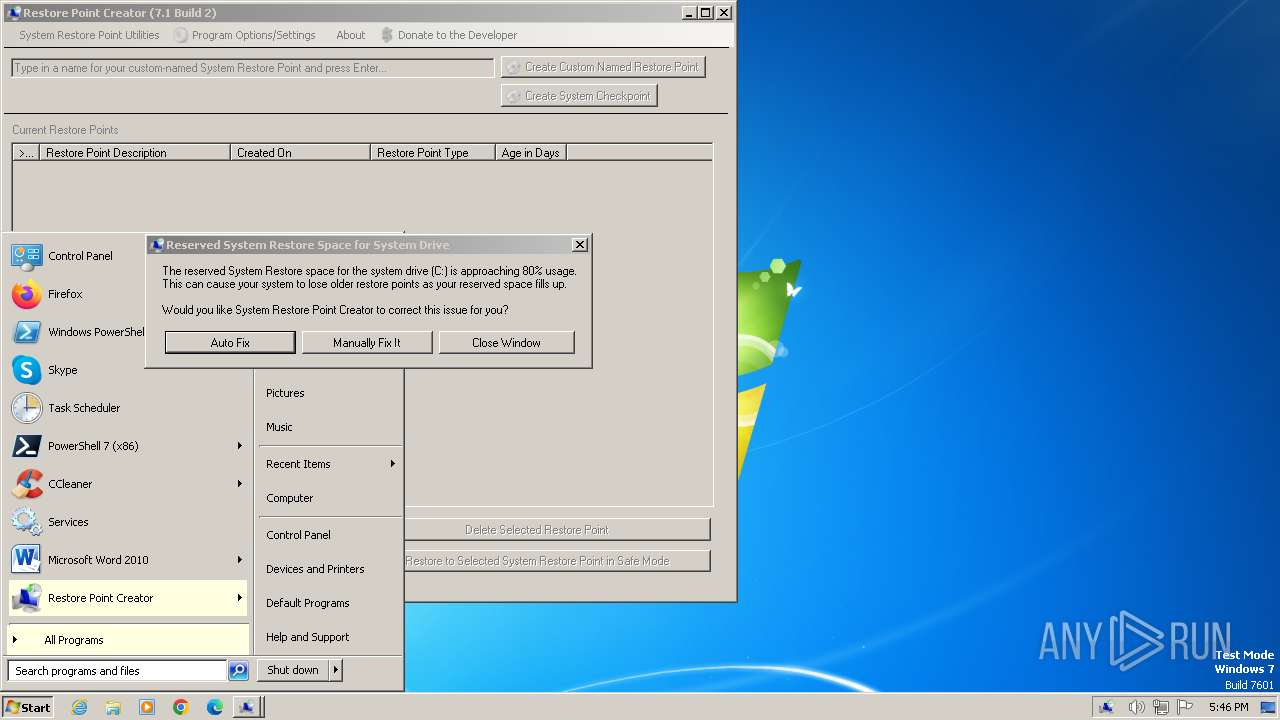Click Create System Checkpoint button
Viewport: 1280px width, 720px height.
point(579,96)
